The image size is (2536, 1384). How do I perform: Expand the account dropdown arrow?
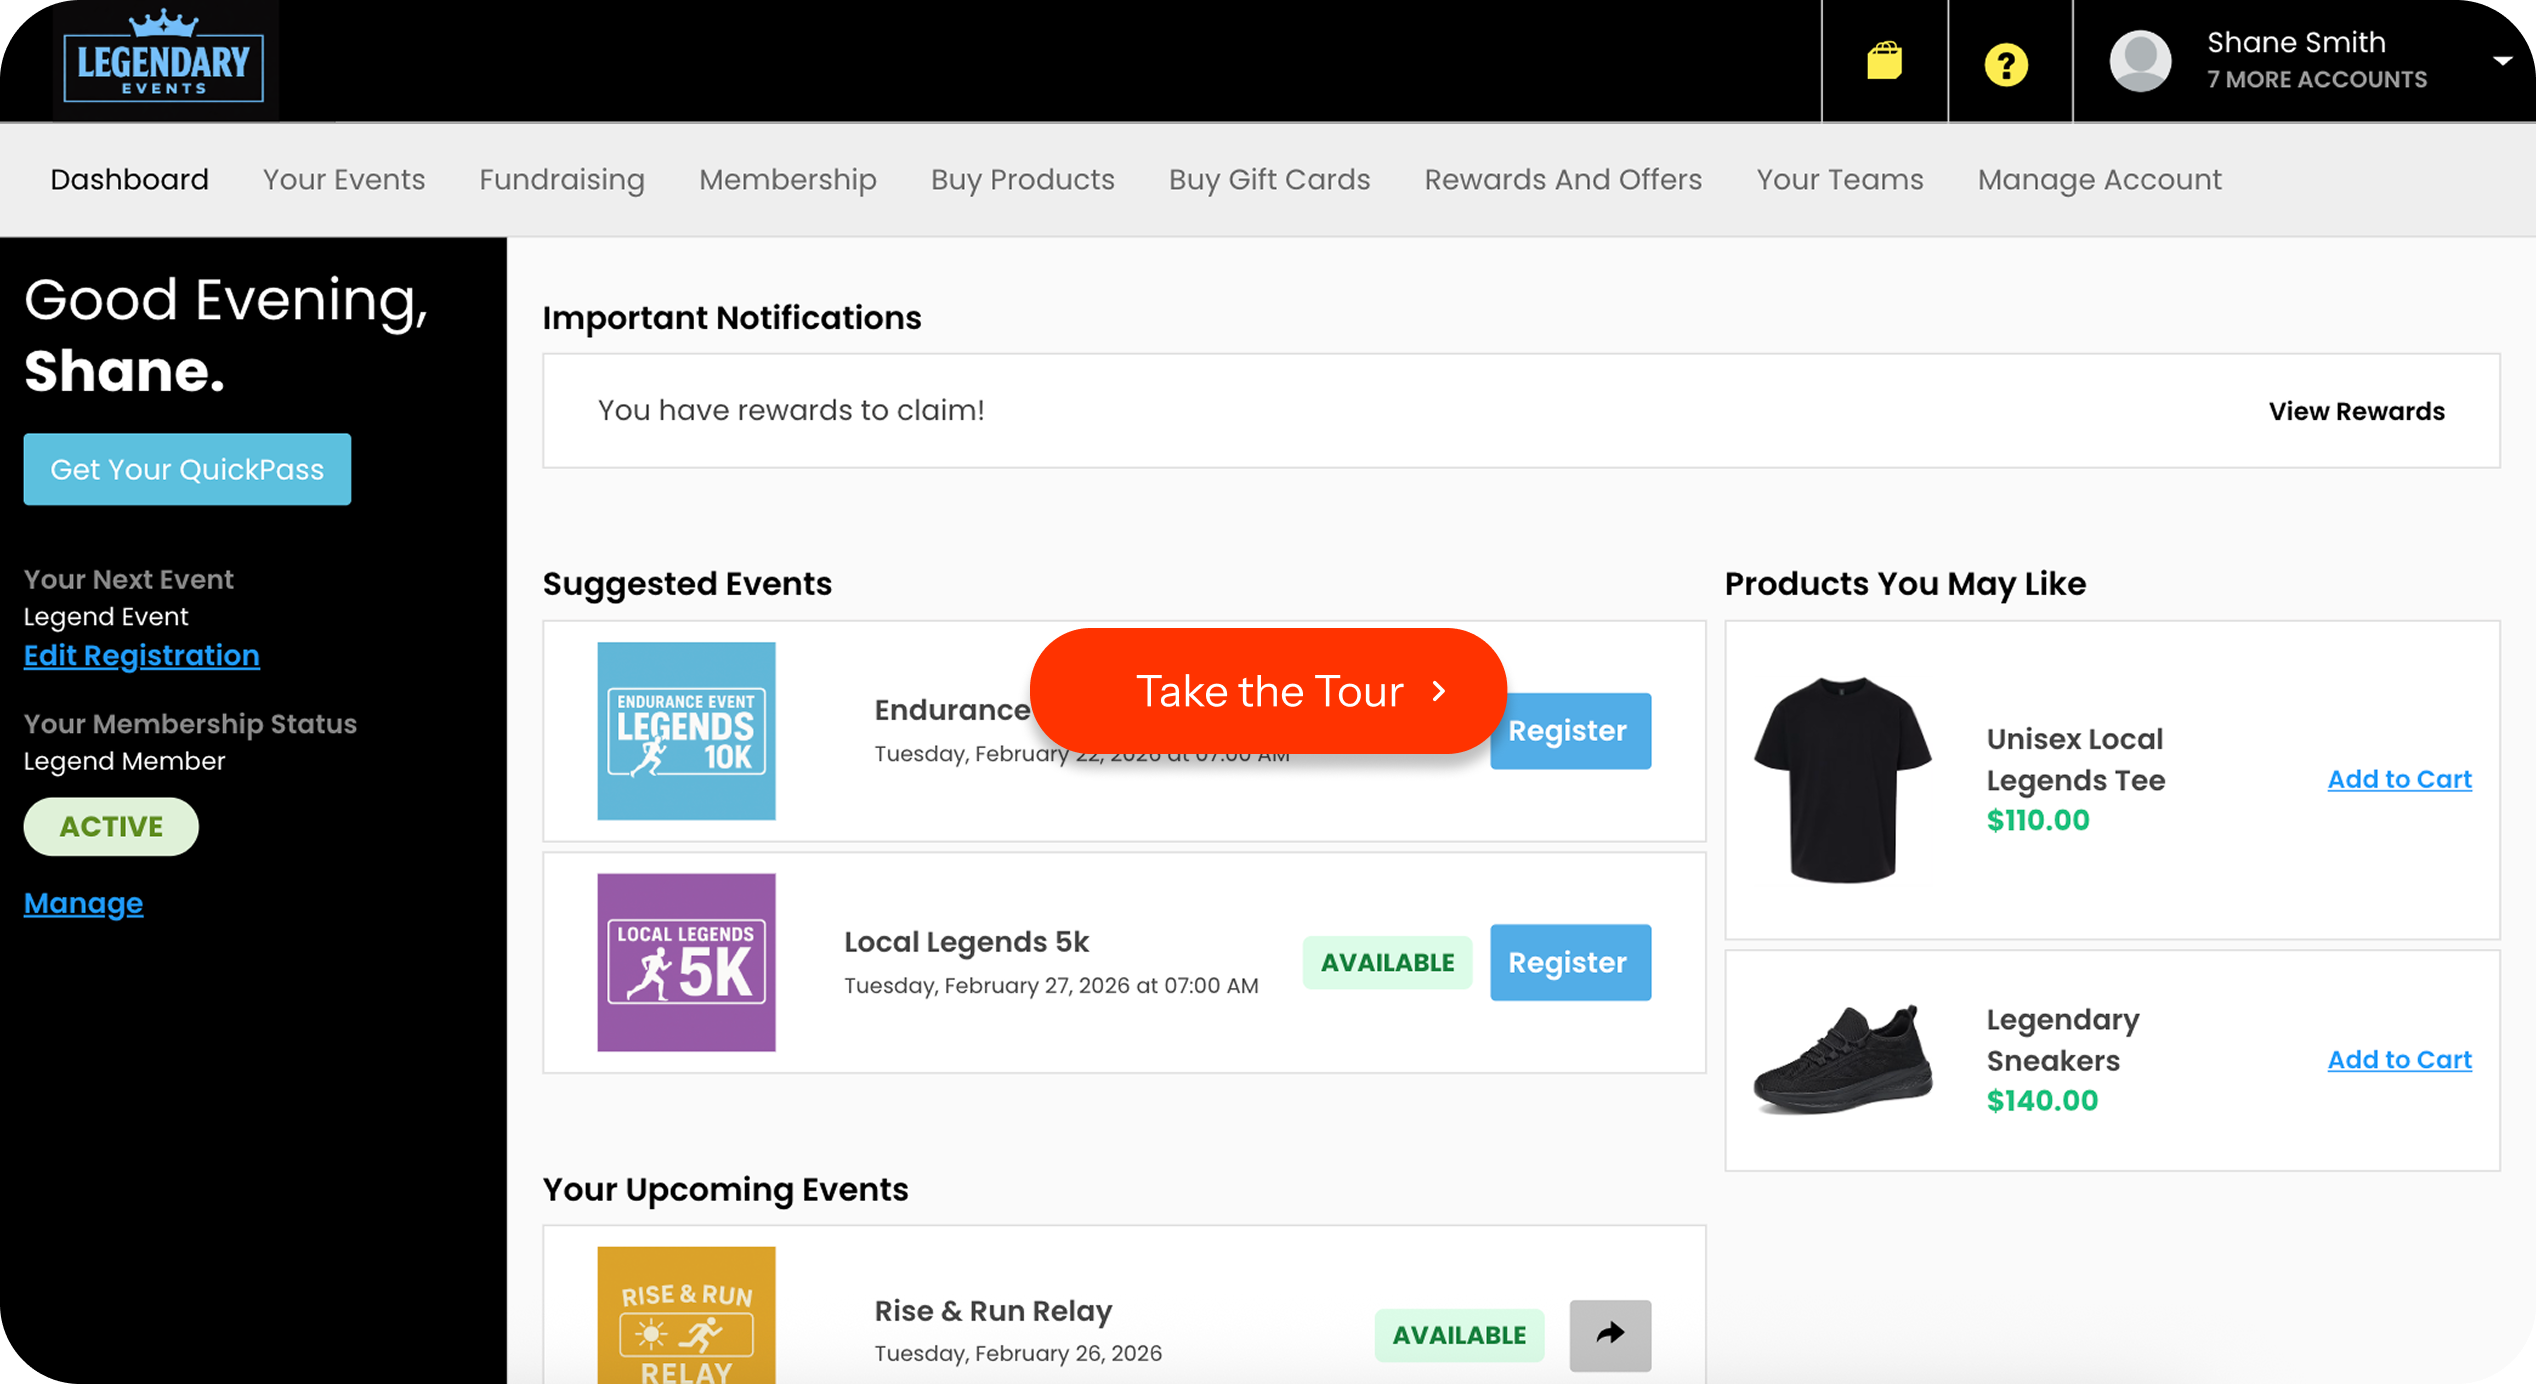pyautogui.click(x=2502, y=62)
